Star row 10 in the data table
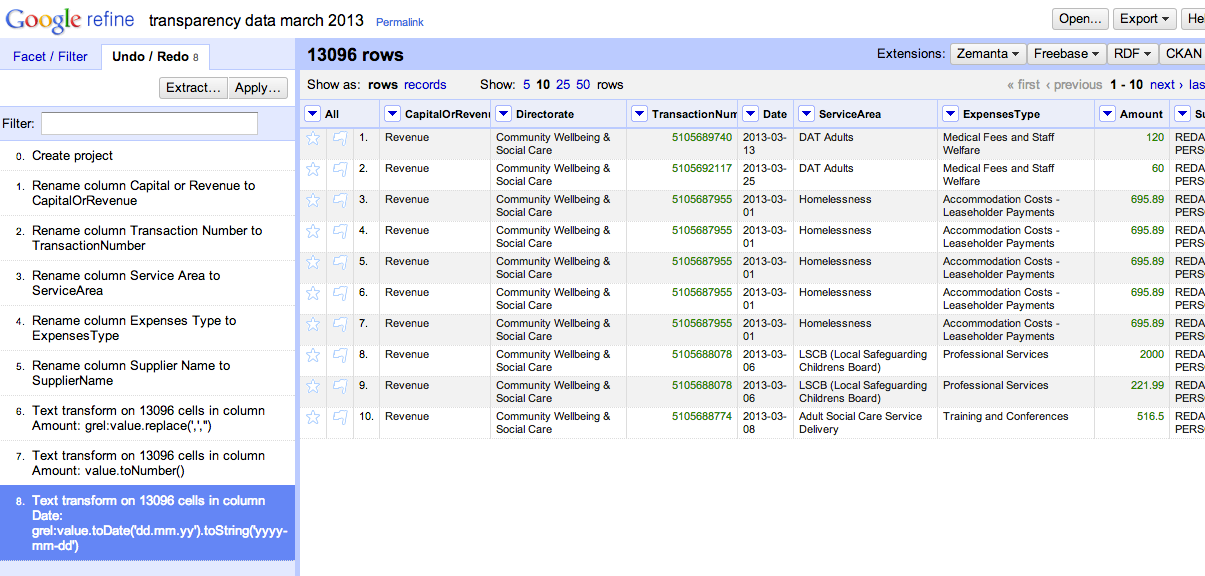The image size is (1205, 576). coord(313,417)
